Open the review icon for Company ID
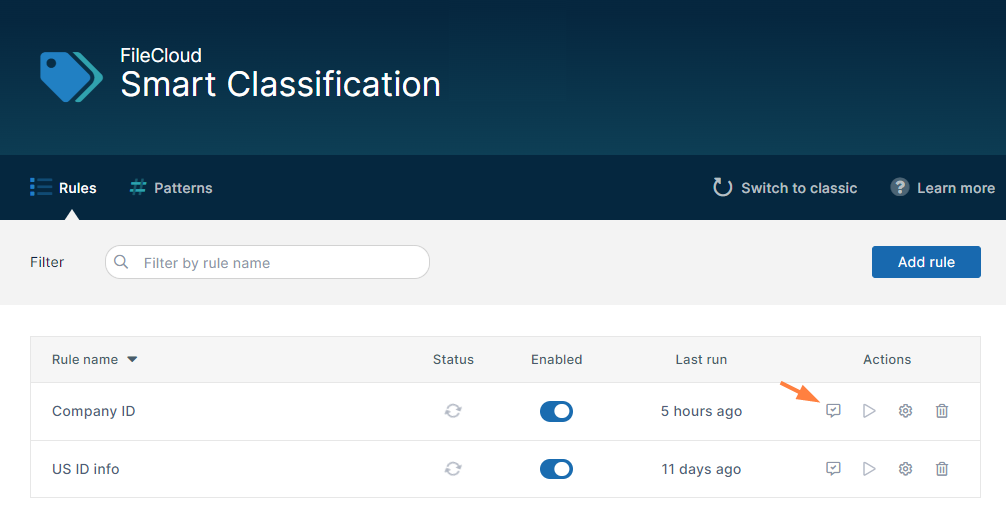 point(833,411)
